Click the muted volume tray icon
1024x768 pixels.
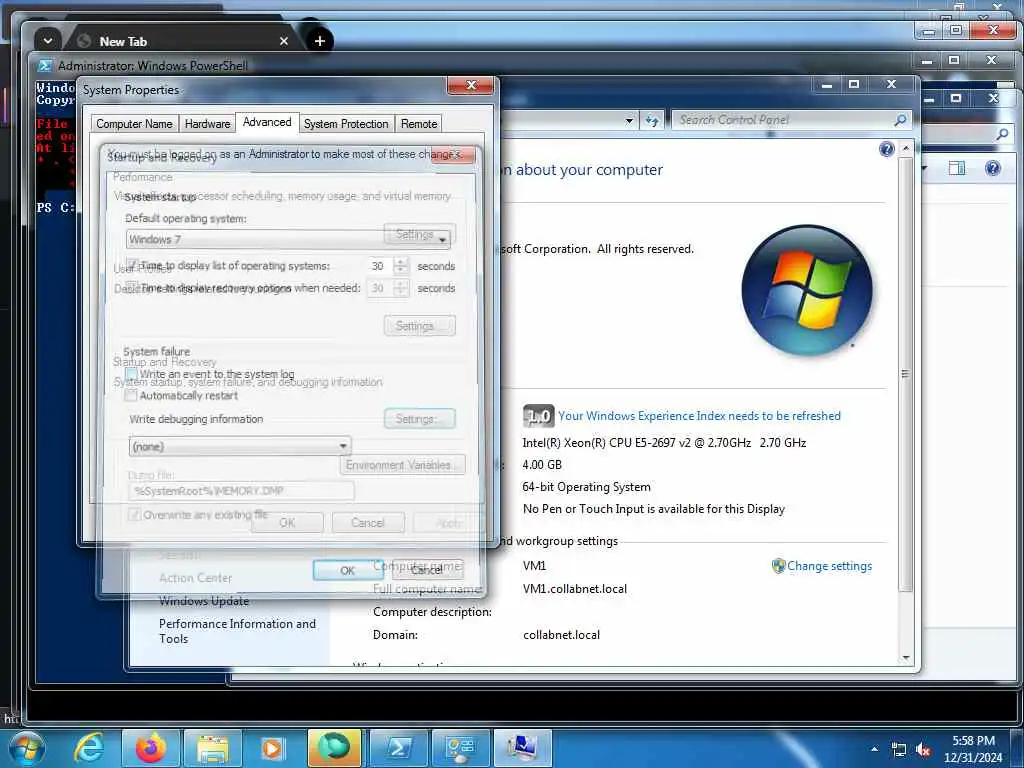[923, 750]
